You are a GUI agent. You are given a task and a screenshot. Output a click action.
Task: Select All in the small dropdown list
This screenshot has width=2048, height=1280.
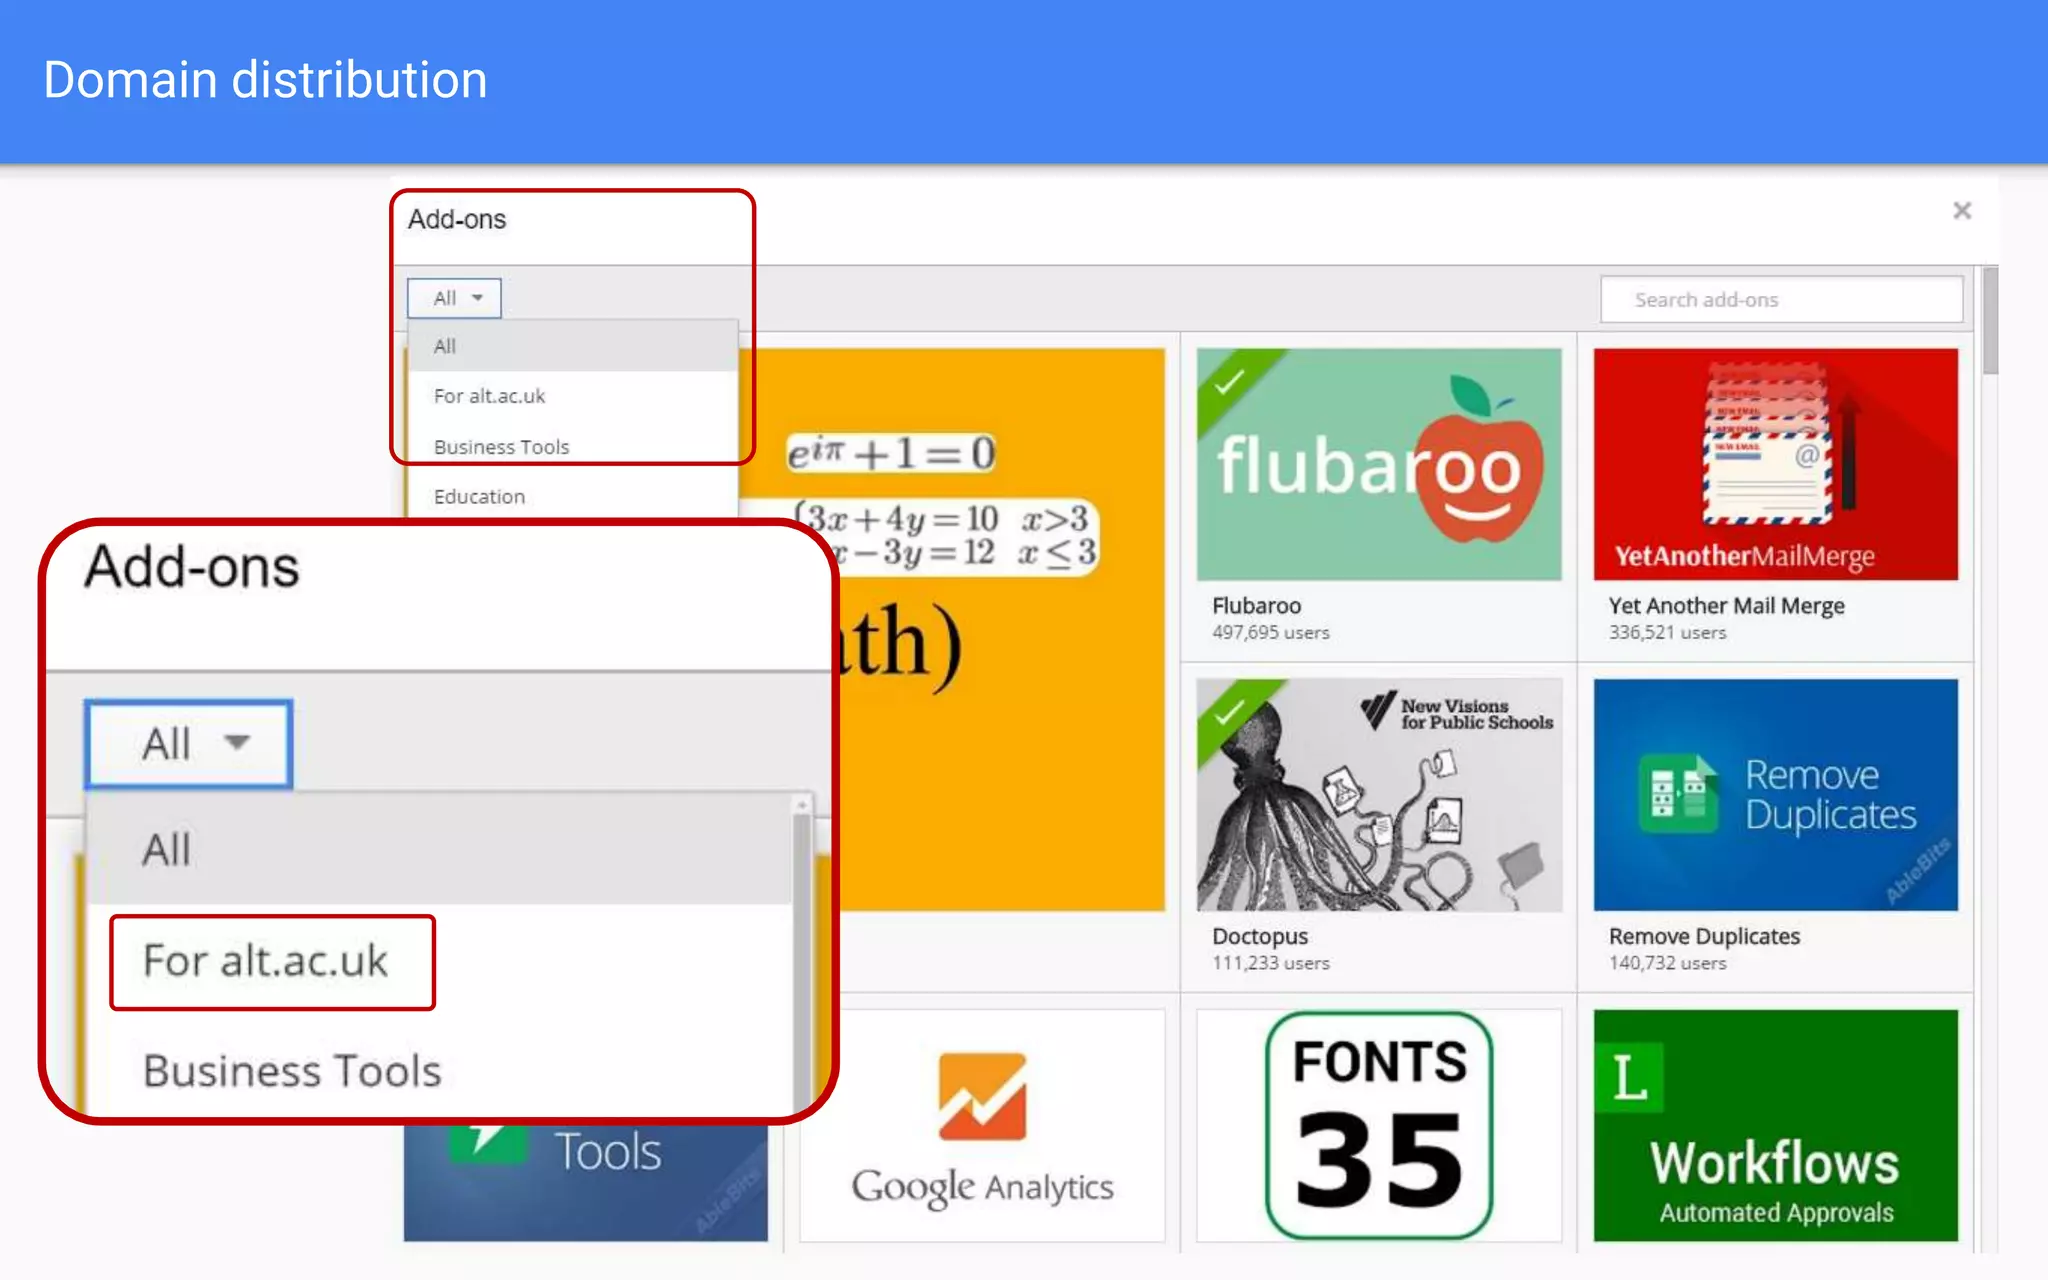point(573,346)
